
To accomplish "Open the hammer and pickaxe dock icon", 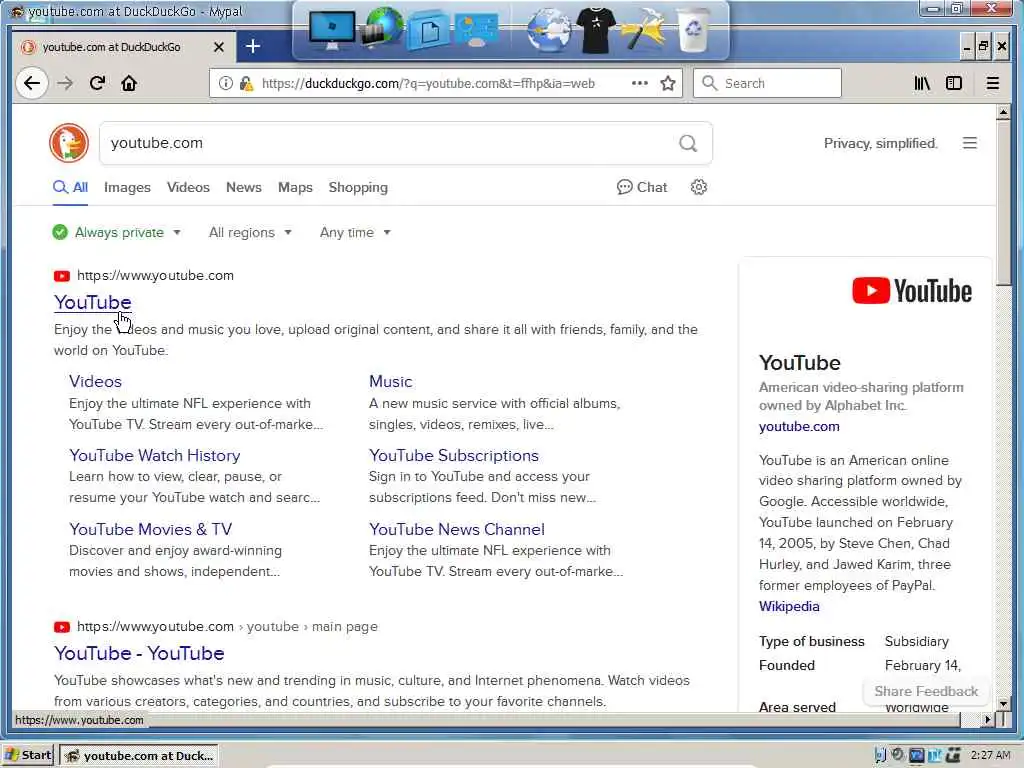I will (643, 29).
